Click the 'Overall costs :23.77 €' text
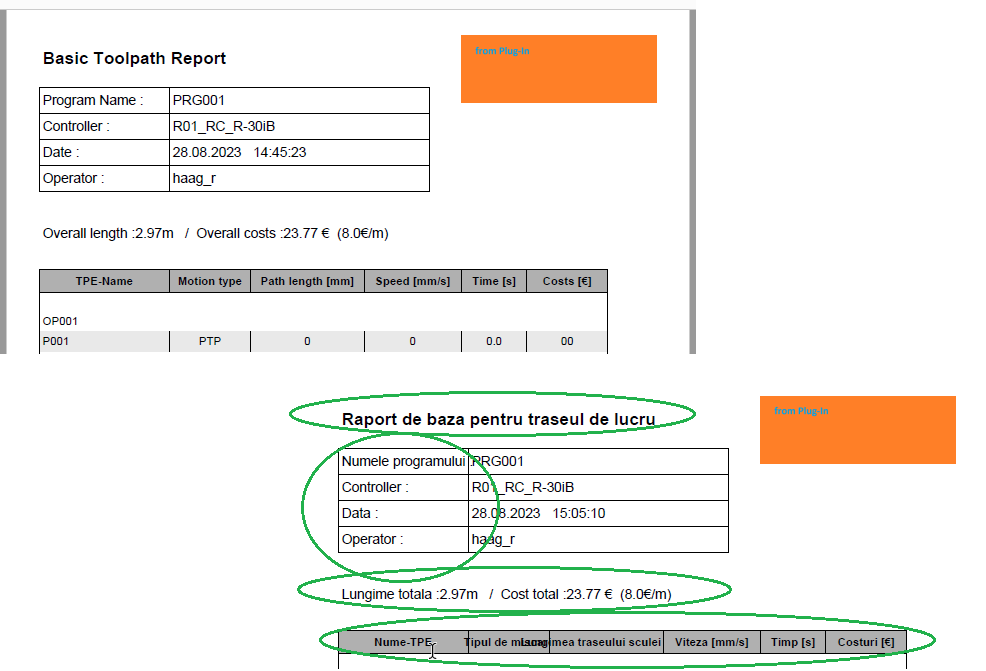The height and width of the screenshot is (671, 986). [280, 233]
